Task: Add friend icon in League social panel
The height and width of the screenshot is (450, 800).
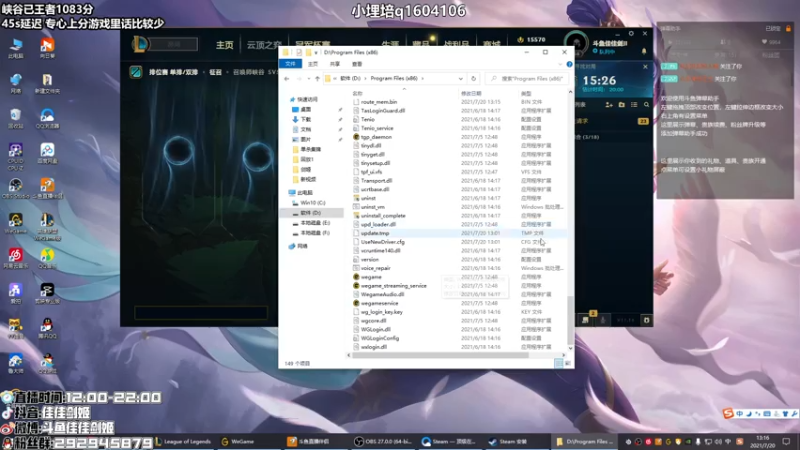Action: coord(609,105)
